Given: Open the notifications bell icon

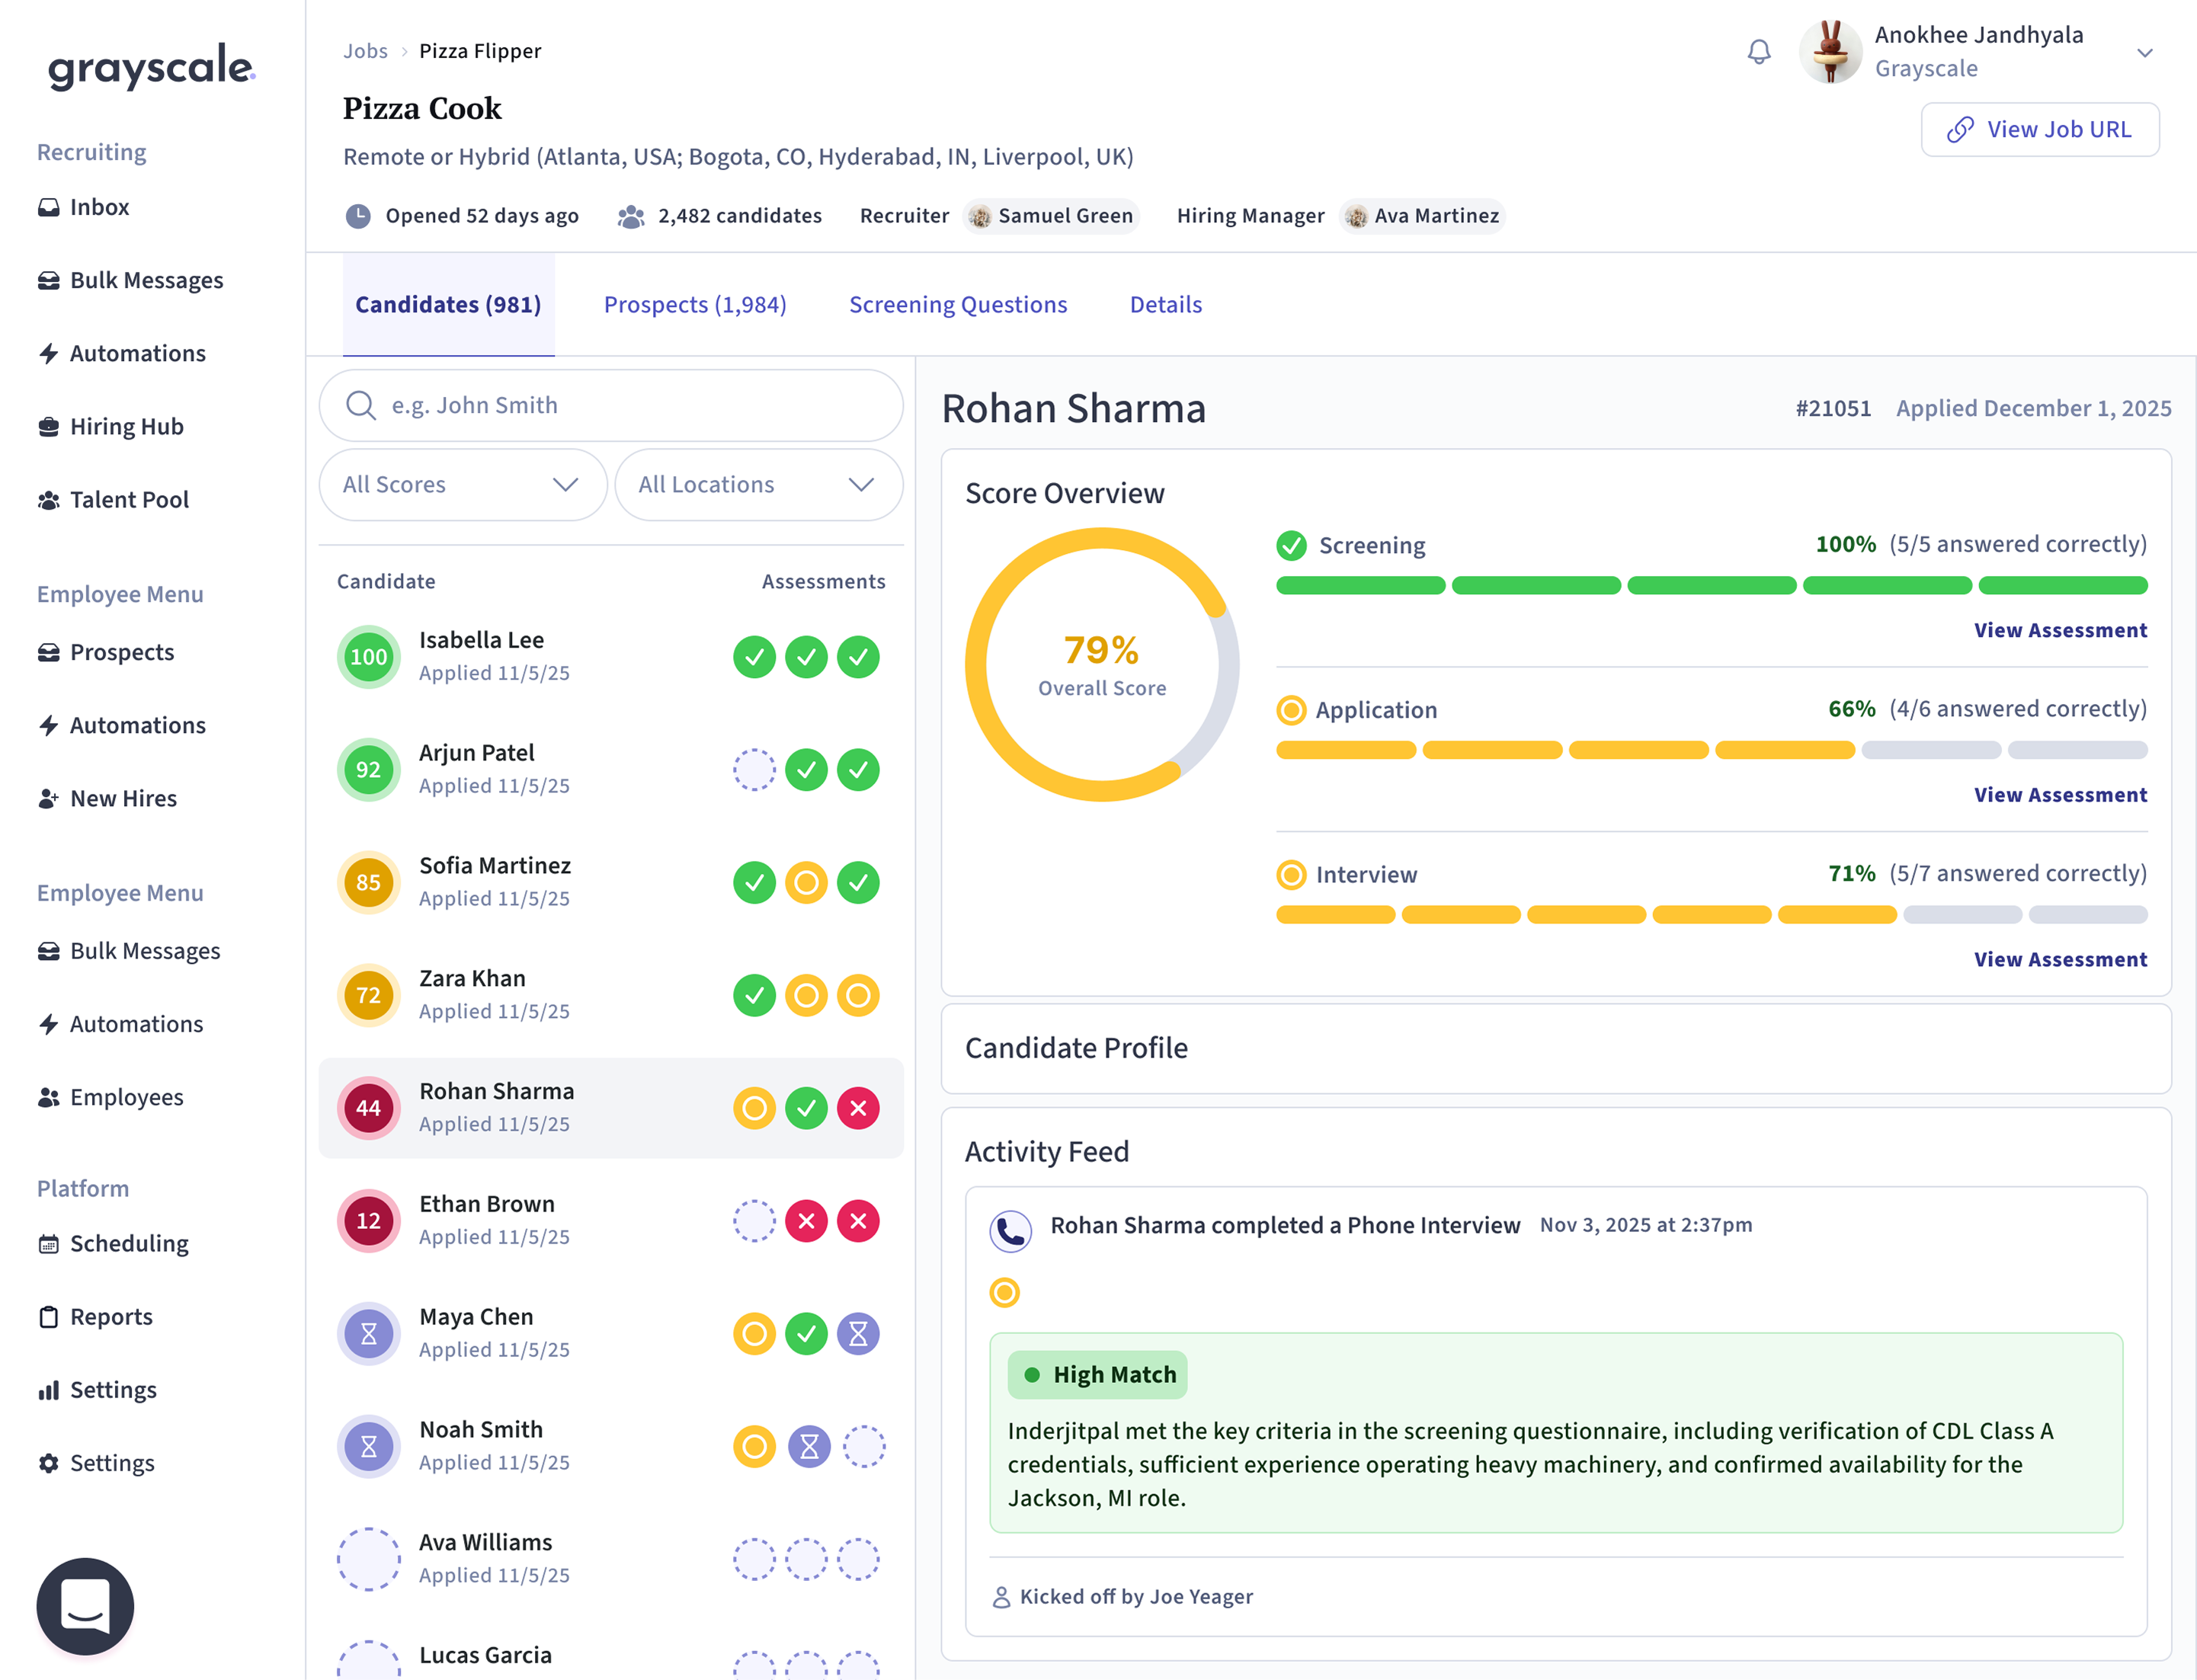Looking at the screenshot, I should coord(1758,52).
